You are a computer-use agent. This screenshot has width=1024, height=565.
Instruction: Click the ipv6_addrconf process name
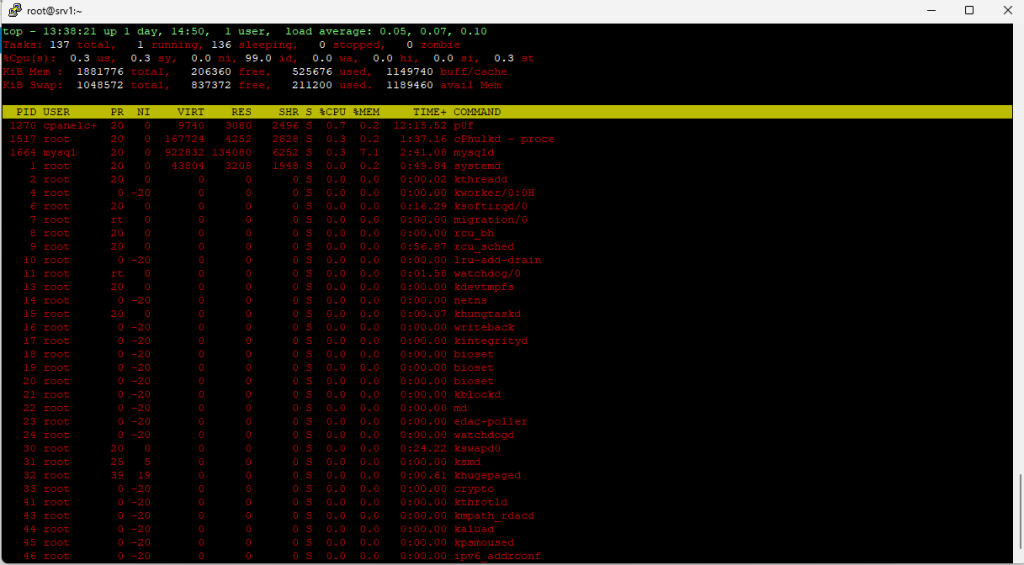click(x=498, y=557)
